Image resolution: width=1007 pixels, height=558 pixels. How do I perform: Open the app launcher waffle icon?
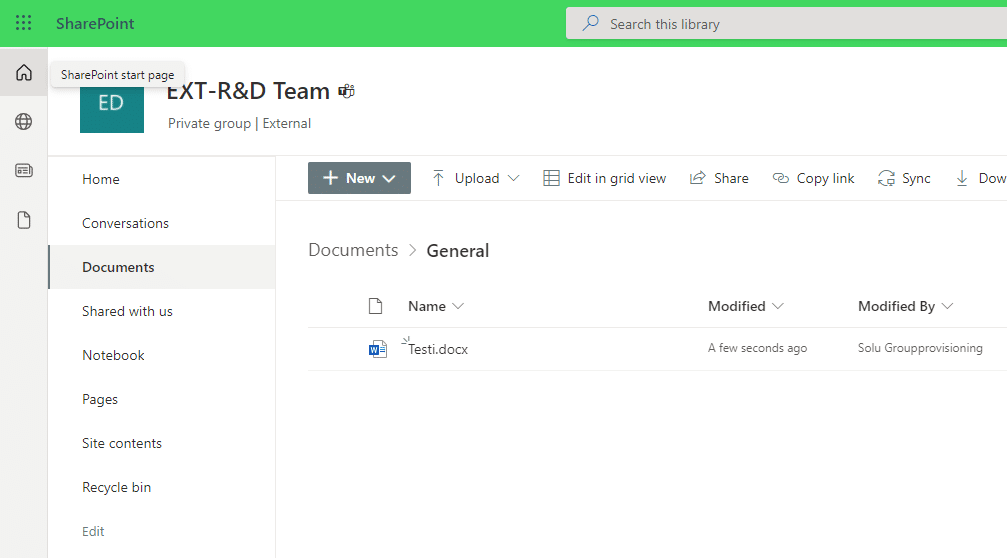point(24,23)
